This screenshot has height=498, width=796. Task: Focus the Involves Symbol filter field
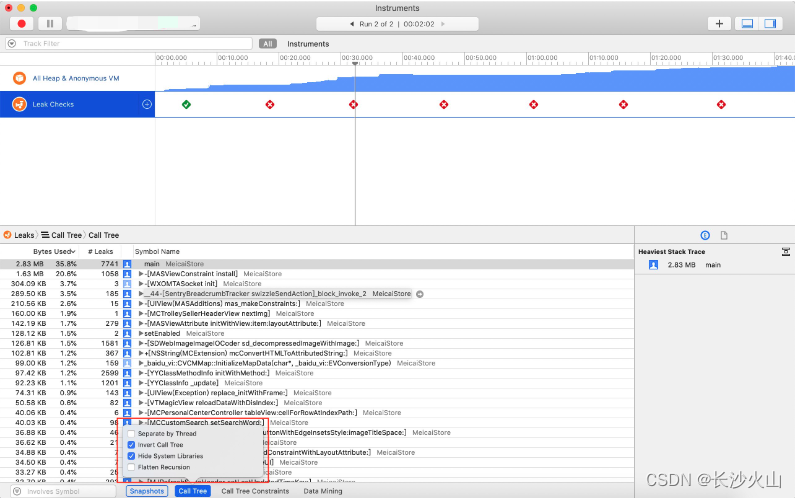click(63, 491)
